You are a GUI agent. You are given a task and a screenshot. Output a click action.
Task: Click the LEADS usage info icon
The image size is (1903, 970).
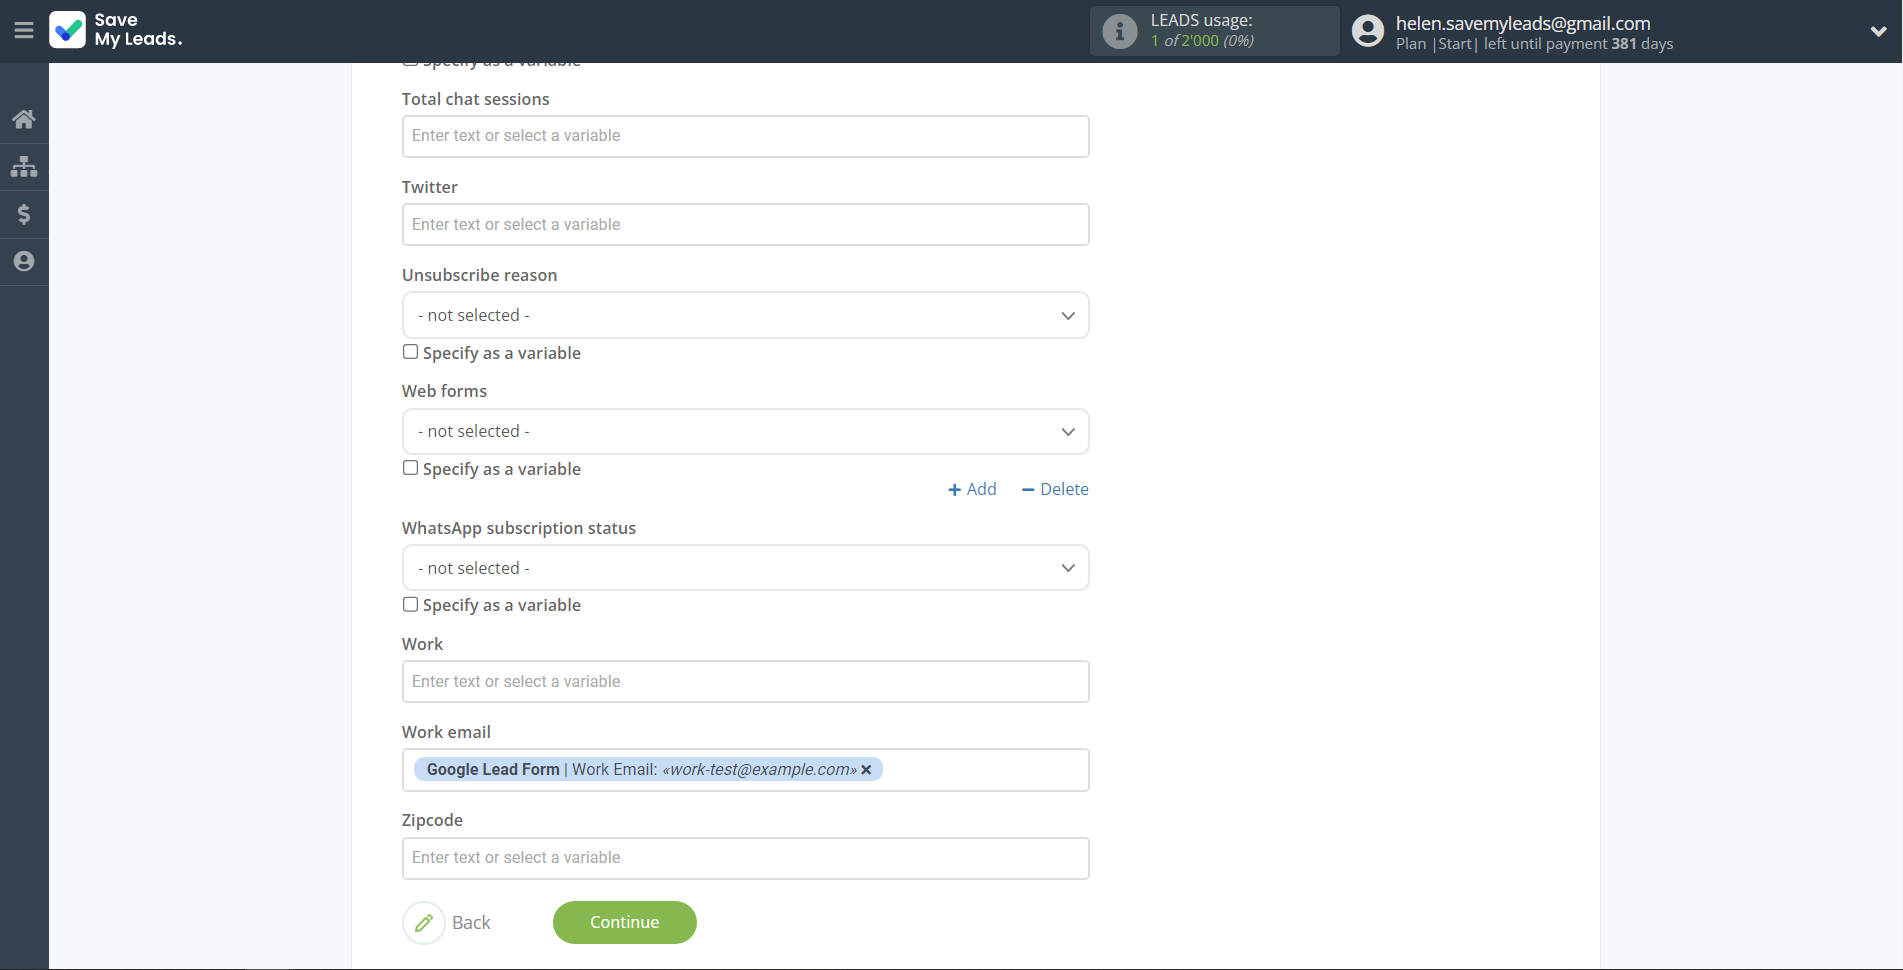pos(1120,31)
